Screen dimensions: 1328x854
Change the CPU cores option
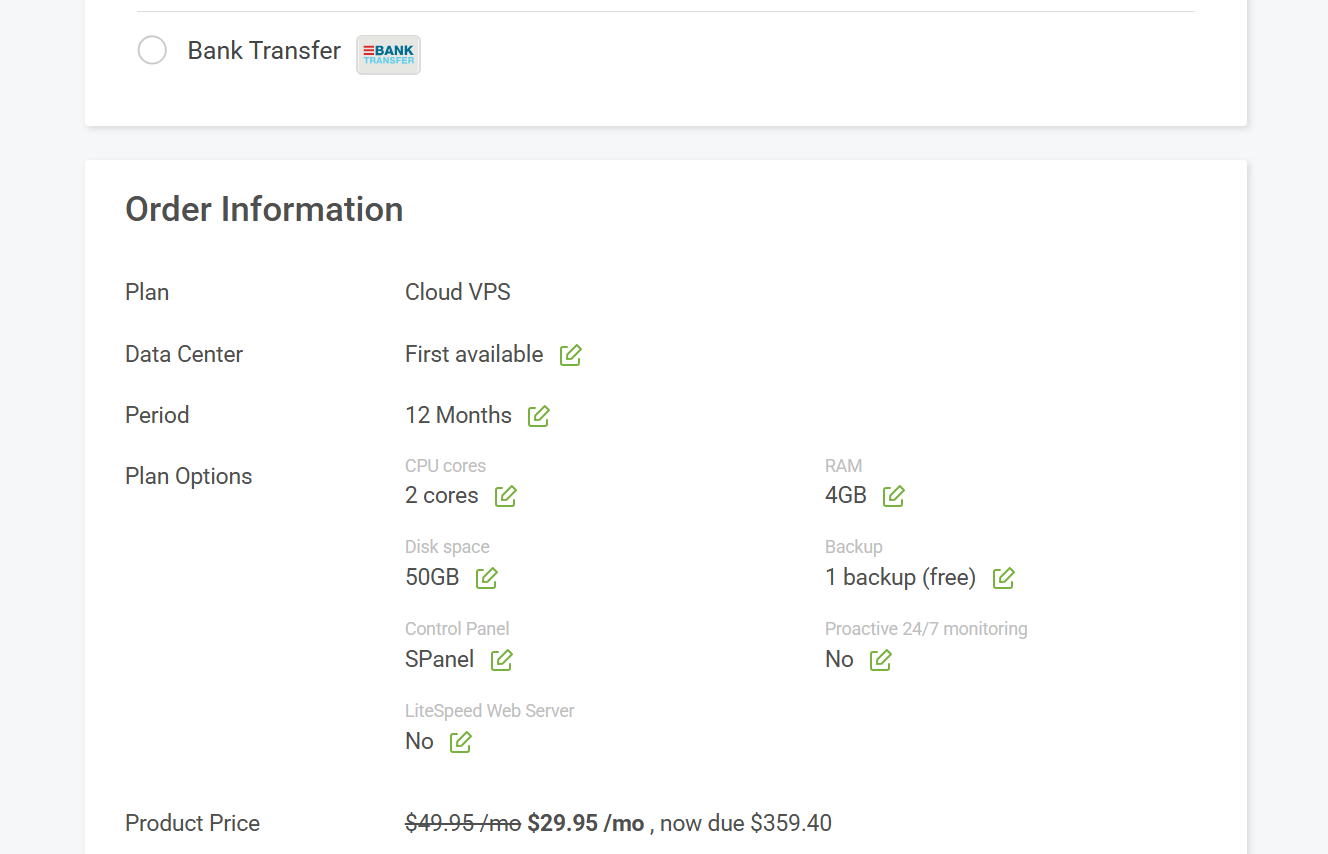505,495
